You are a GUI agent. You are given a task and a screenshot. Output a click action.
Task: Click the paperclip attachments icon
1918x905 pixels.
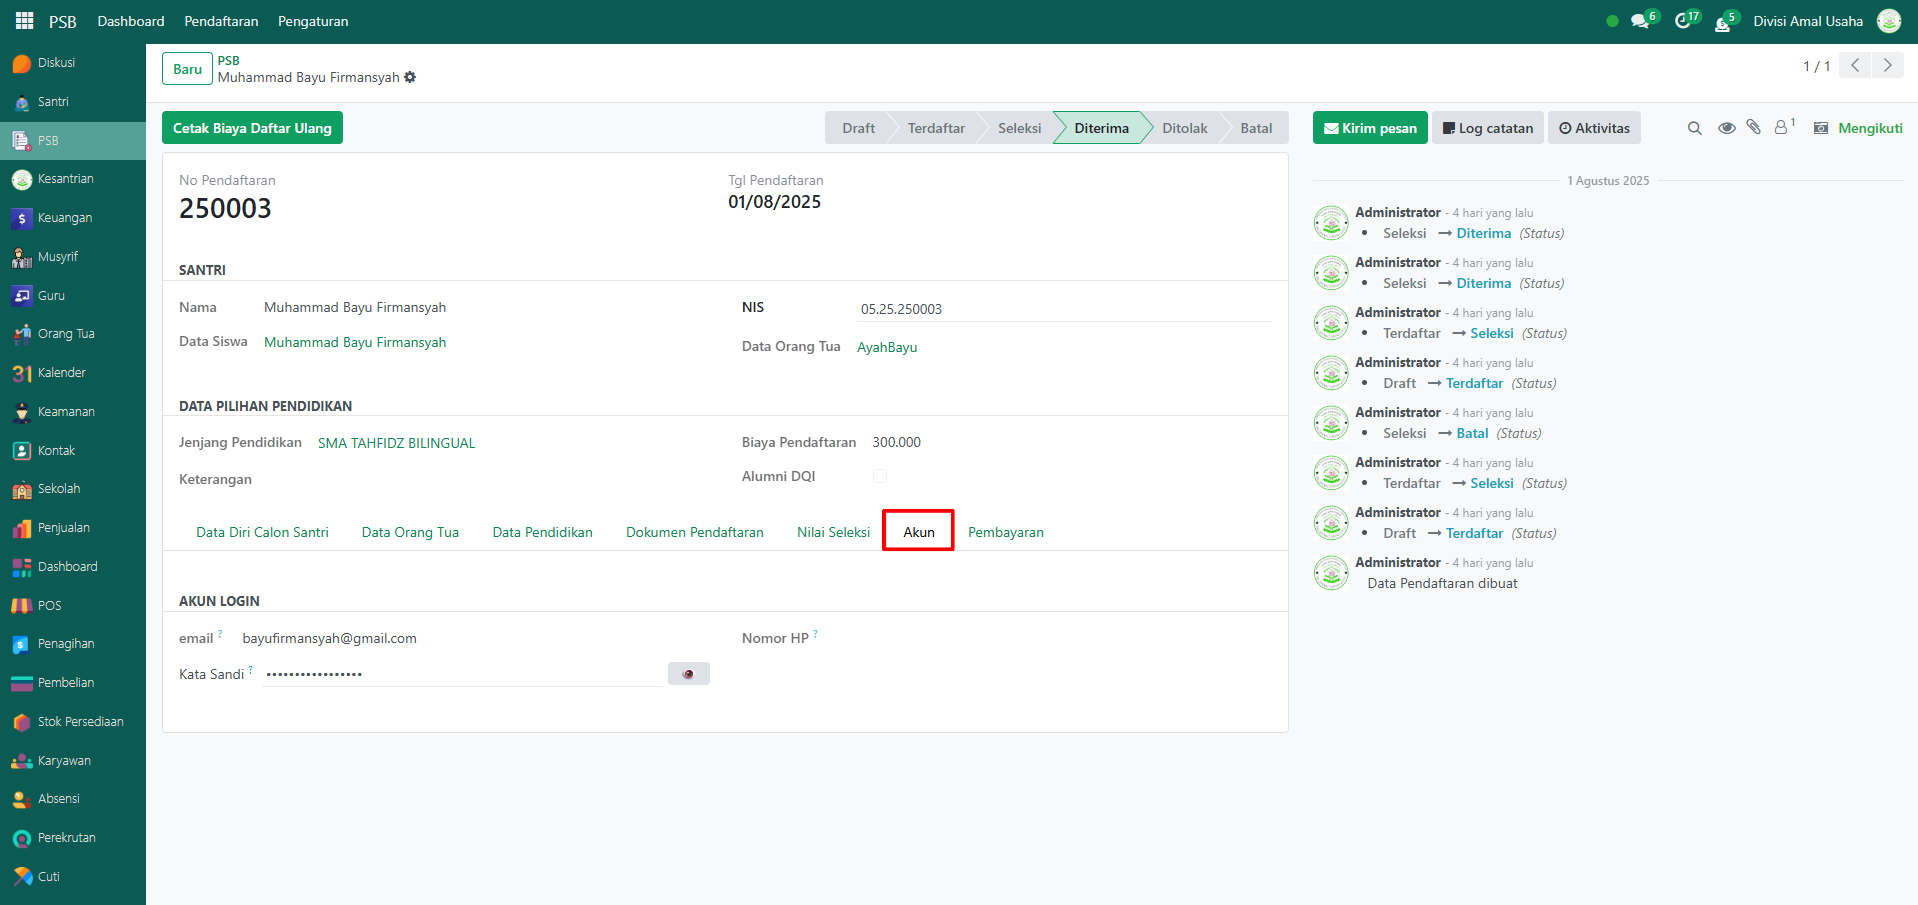[1753, 127]
